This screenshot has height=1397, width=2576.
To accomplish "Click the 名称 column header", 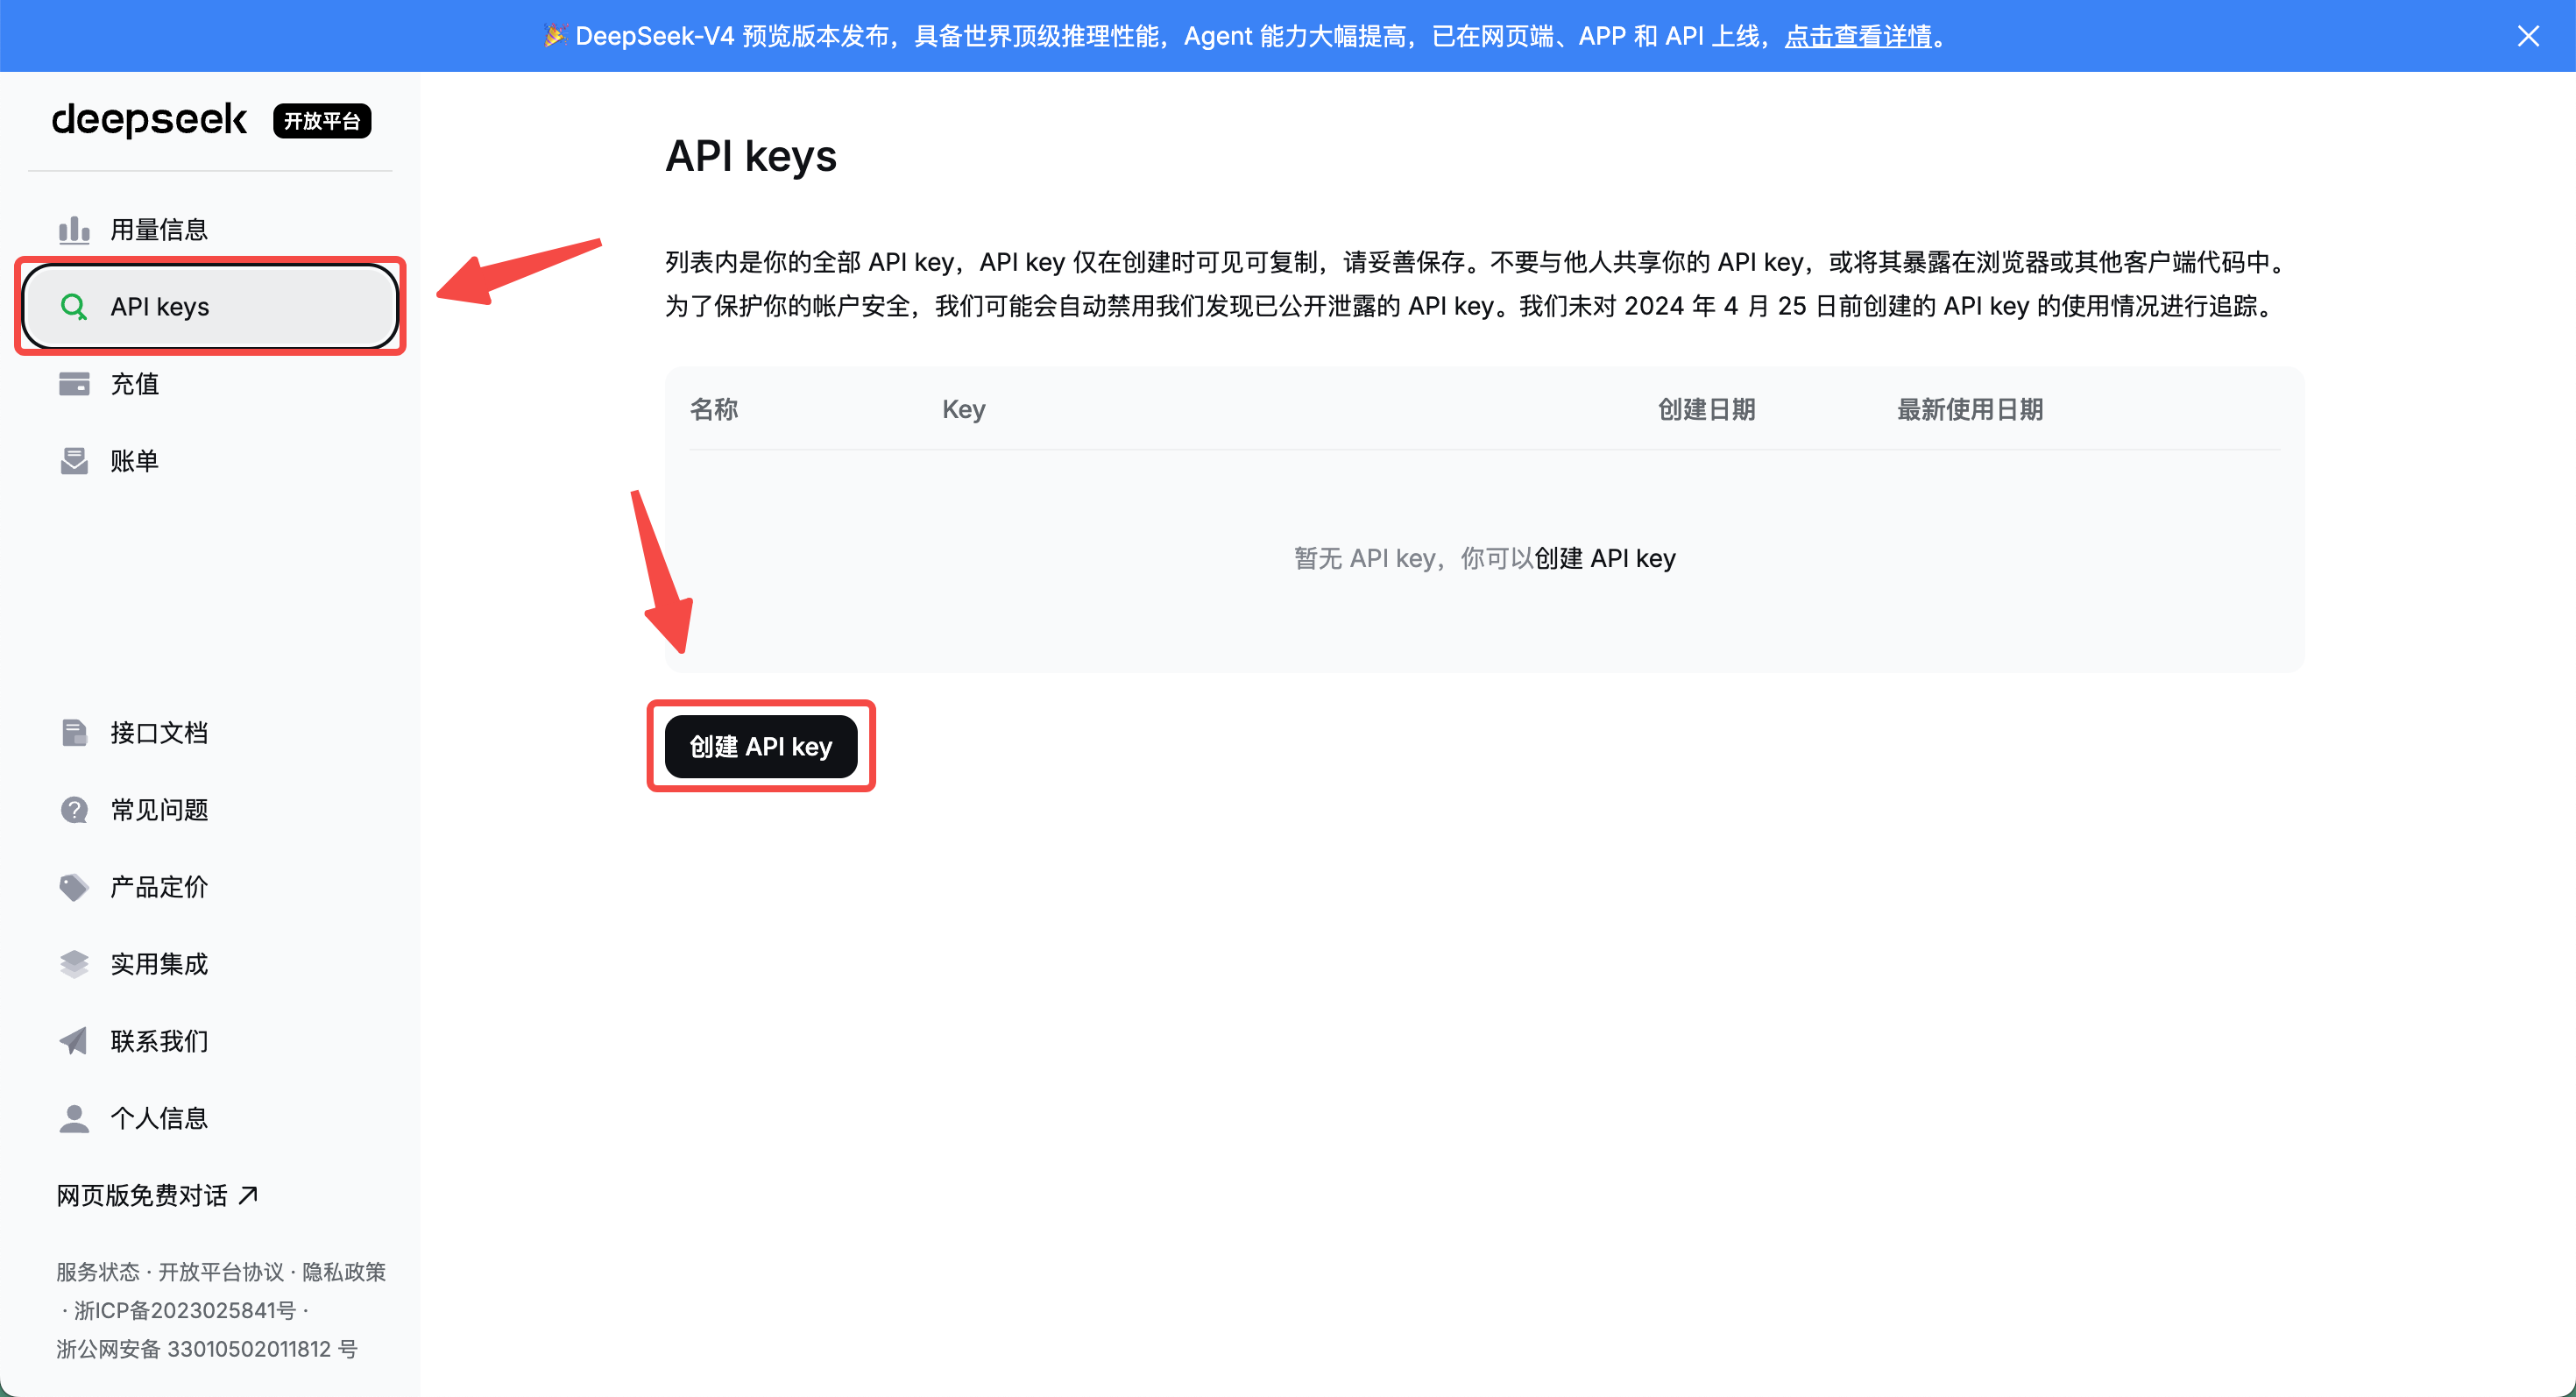I will pyautogui.click(x=714, y=409).
